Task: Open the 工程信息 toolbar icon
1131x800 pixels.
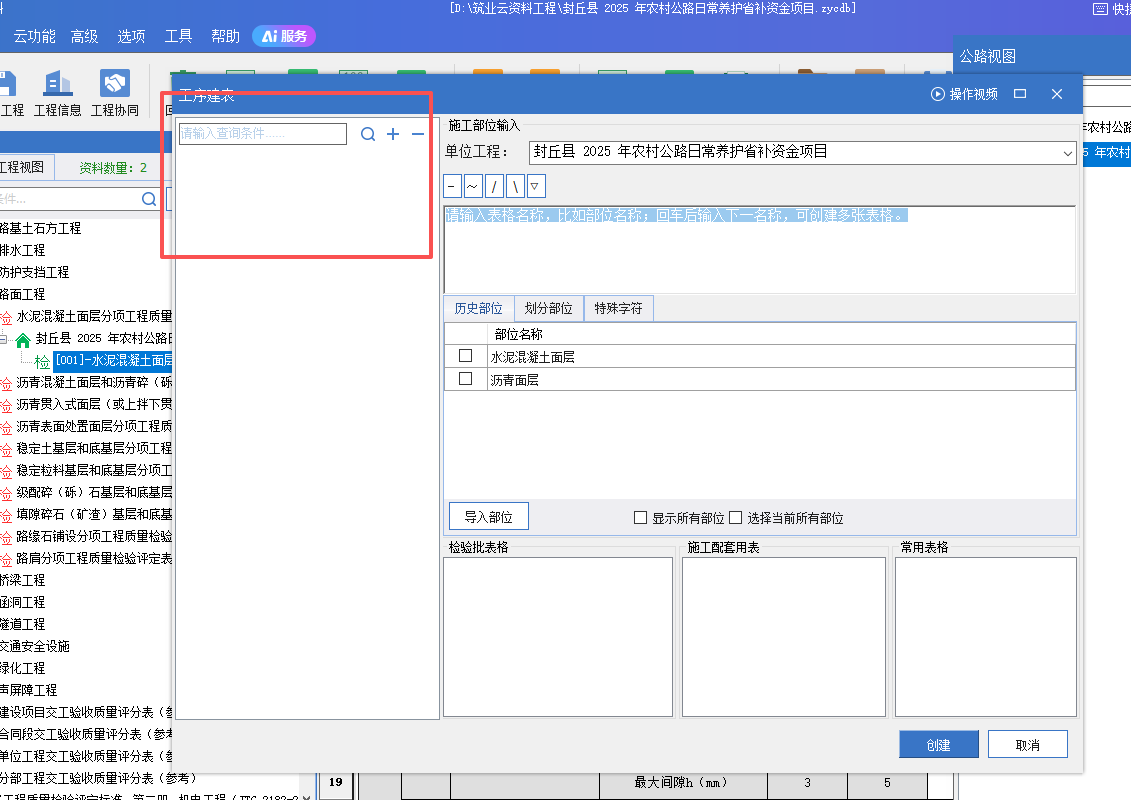Action: click(x=58, y=93)
